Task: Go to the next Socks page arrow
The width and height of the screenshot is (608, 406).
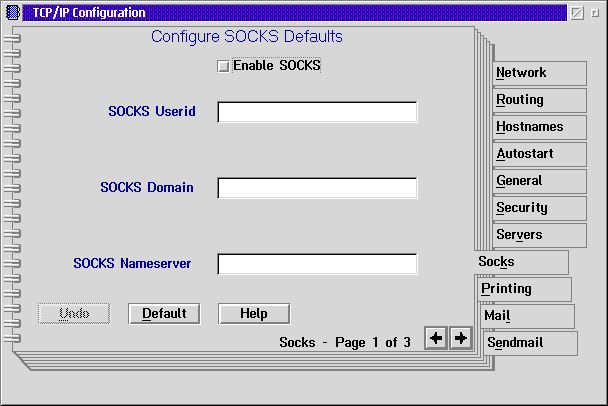Action: pos(460,338)
